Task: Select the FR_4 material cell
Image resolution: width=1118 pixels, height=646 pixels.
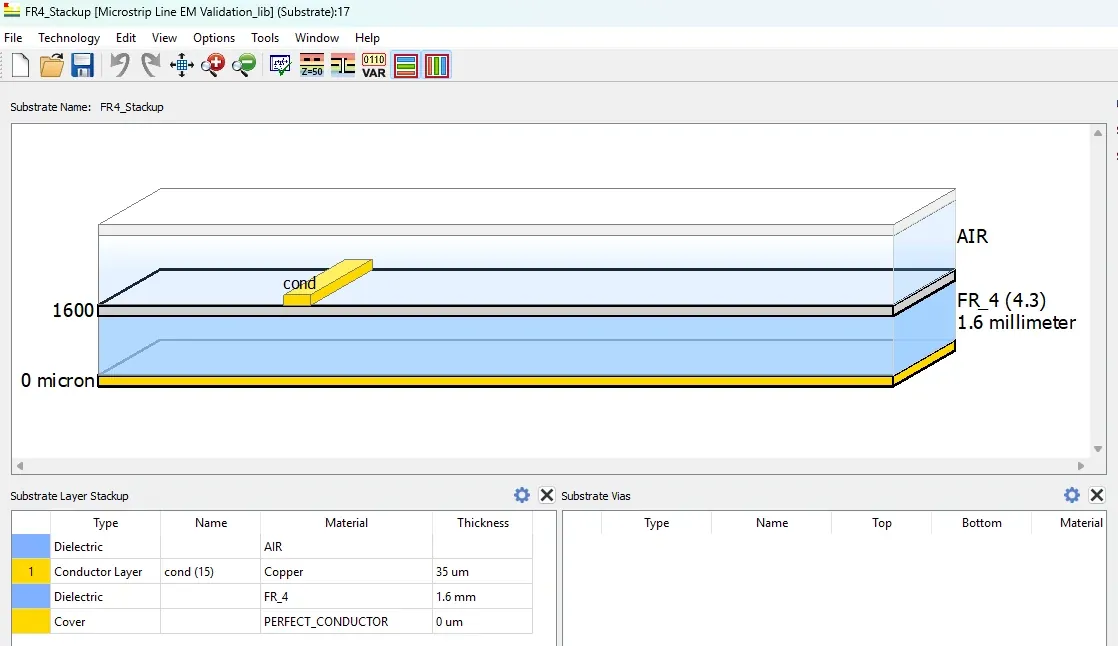Action: point(347,596)
